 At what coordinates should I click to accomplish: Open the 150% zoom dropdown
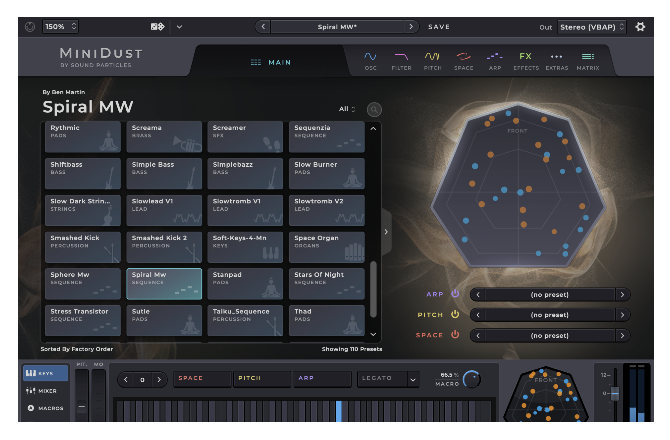pos(60,26)
